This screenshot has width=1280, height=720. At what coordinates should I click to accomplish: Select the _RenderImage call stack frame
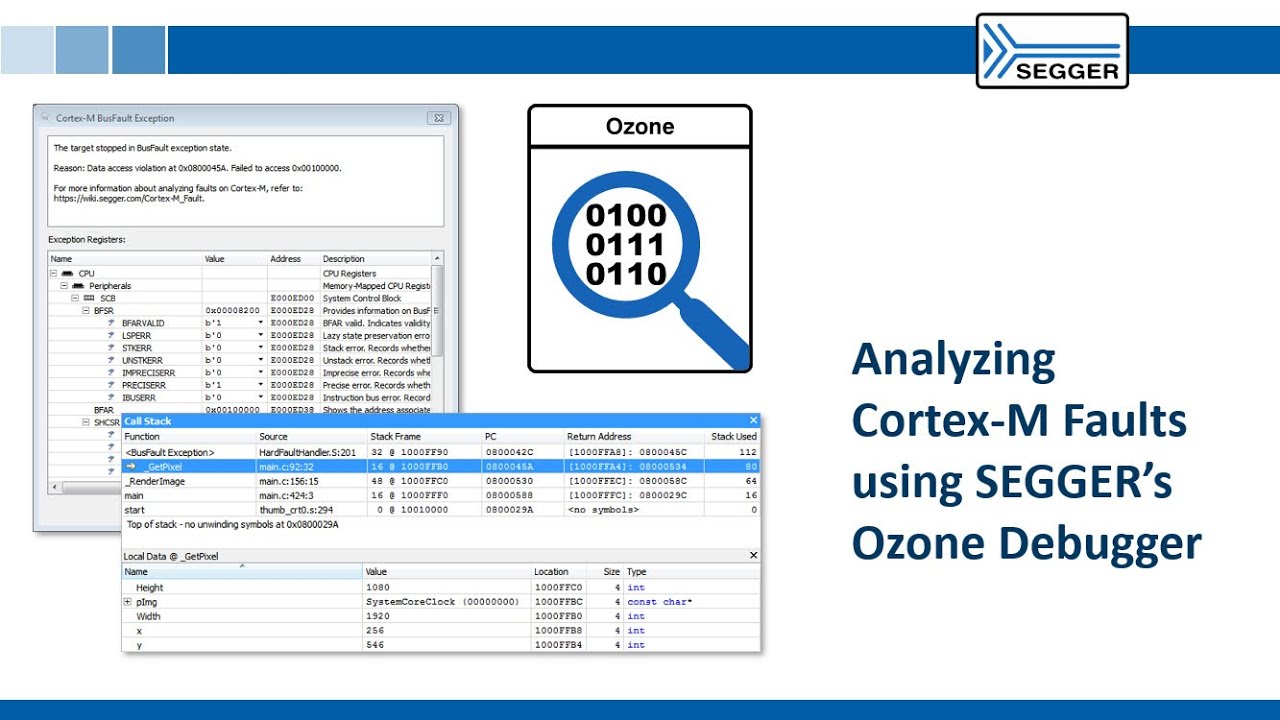(x=440, y=481)
